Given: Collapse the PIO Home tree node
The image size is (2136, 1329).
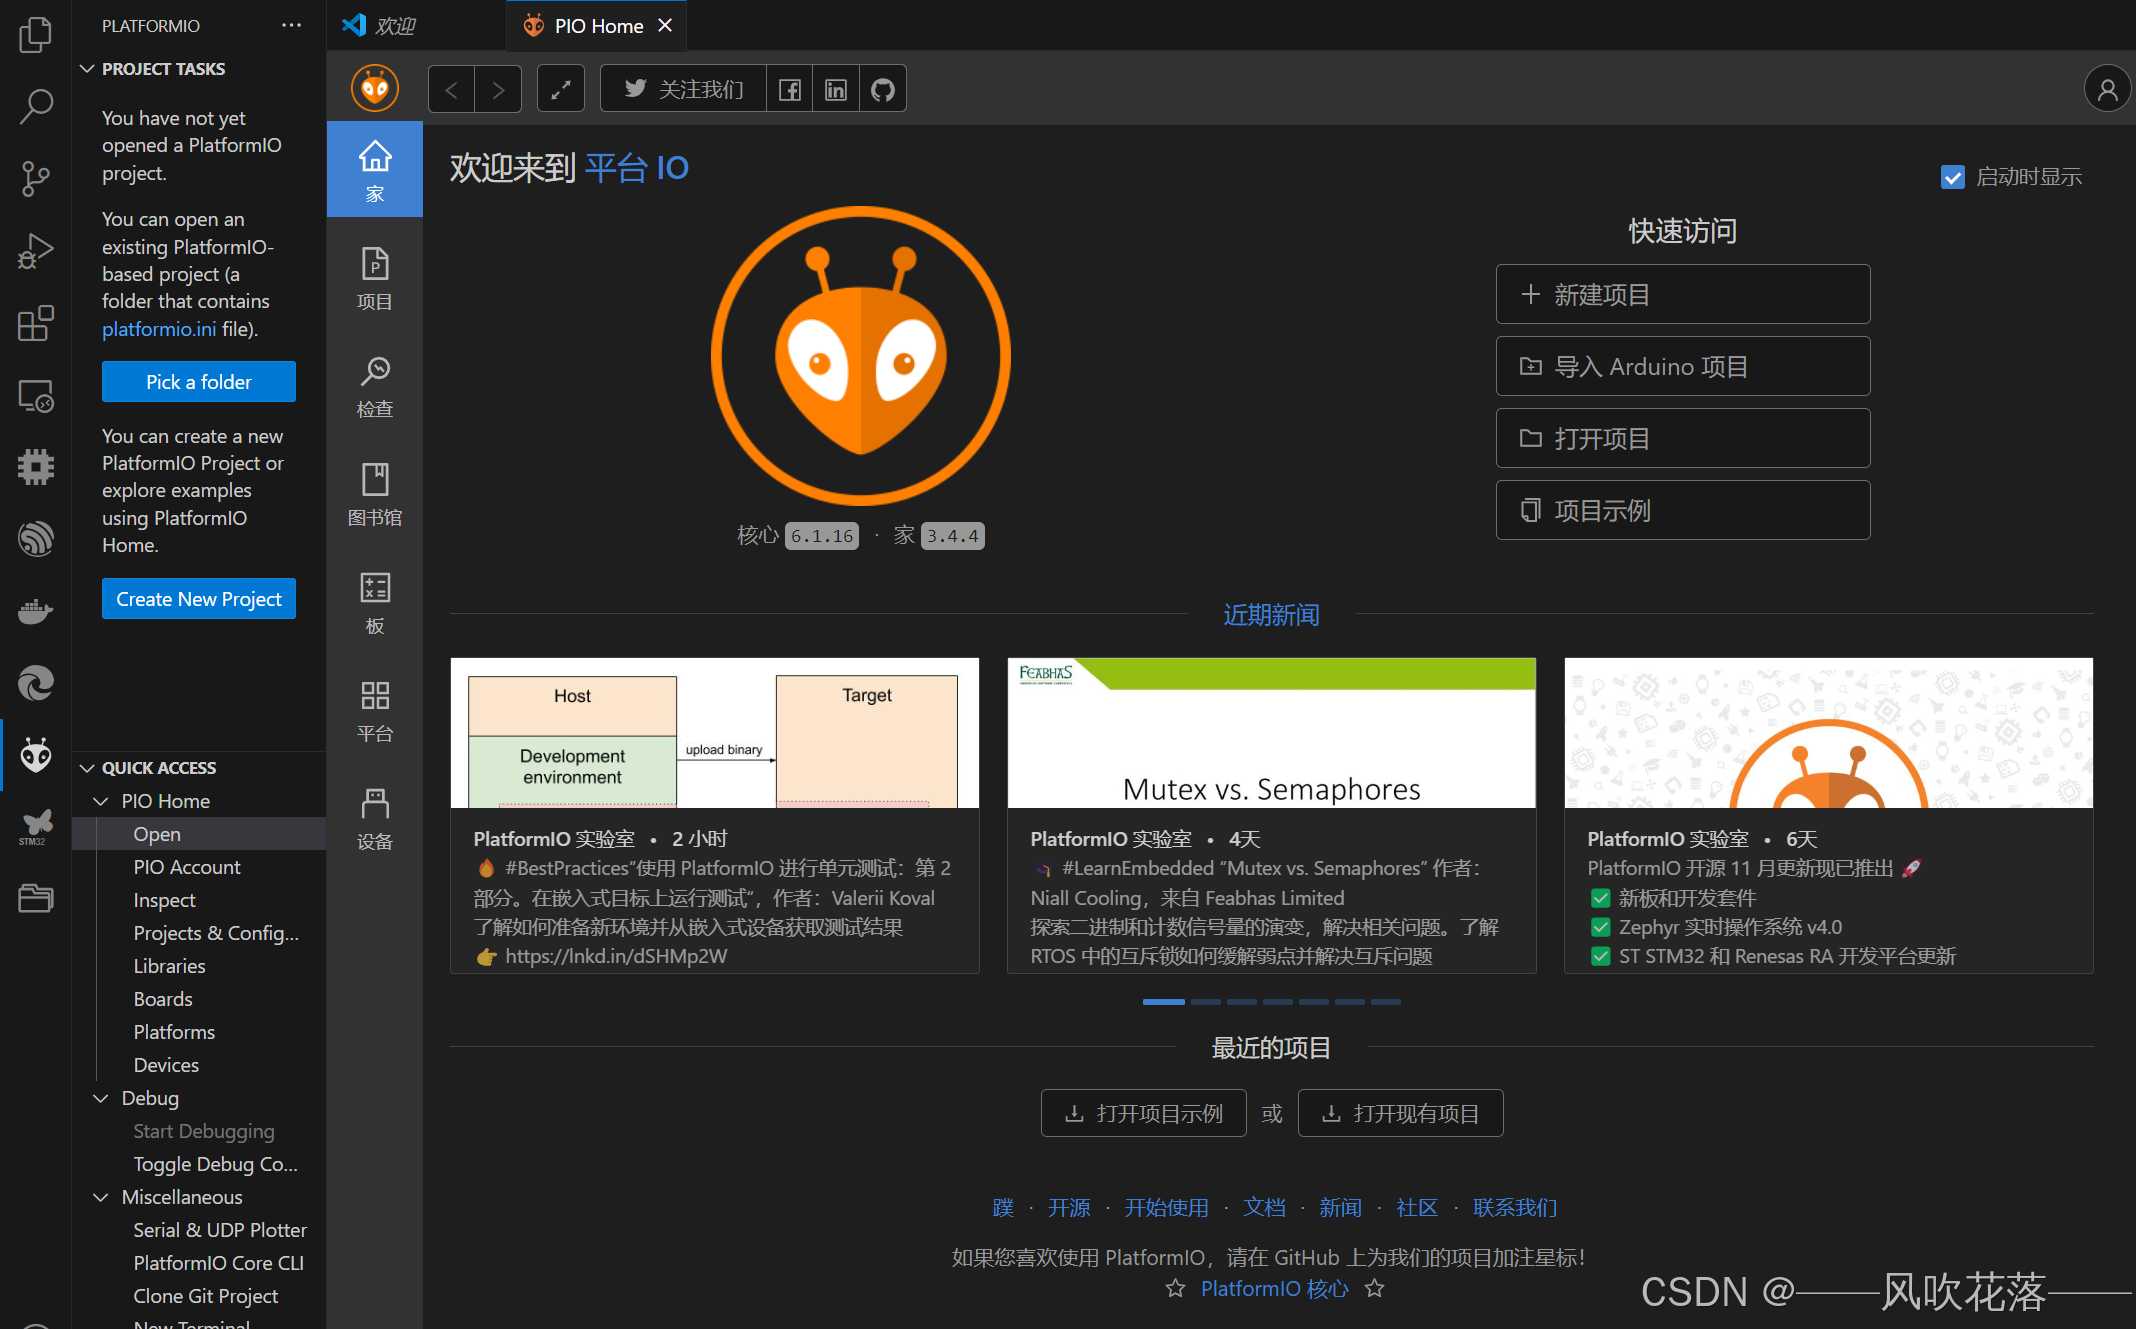Looking at the screenshot, I should [101, 801].
